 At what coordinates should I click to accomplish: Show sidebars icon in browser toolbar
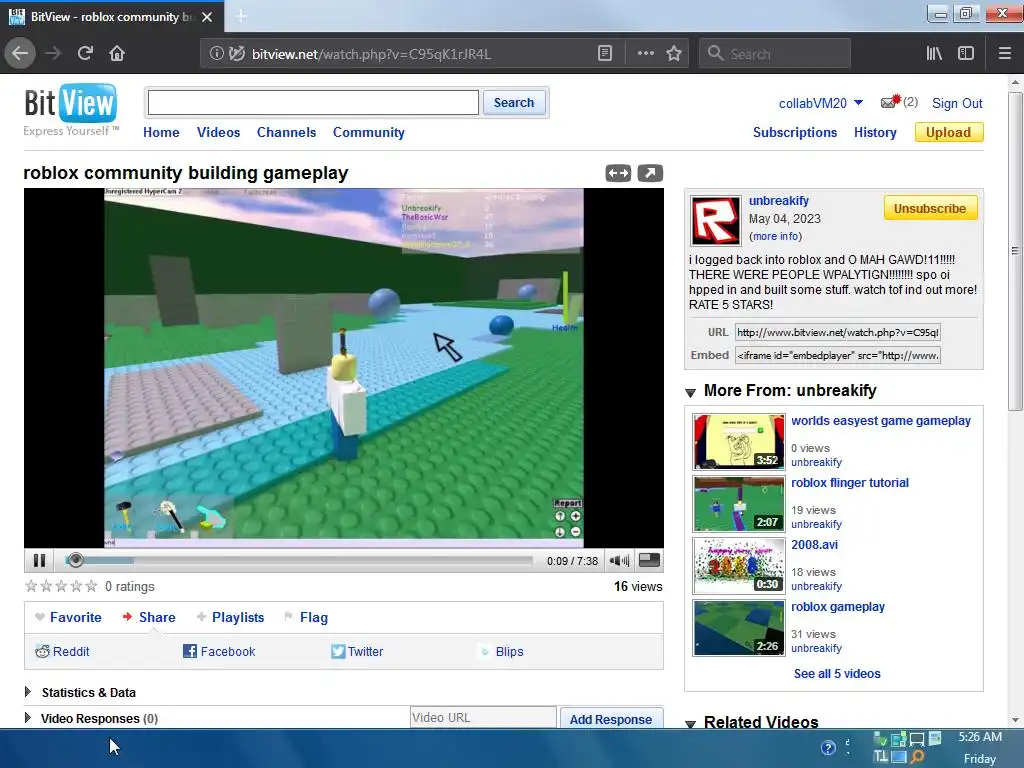[966, 54]
